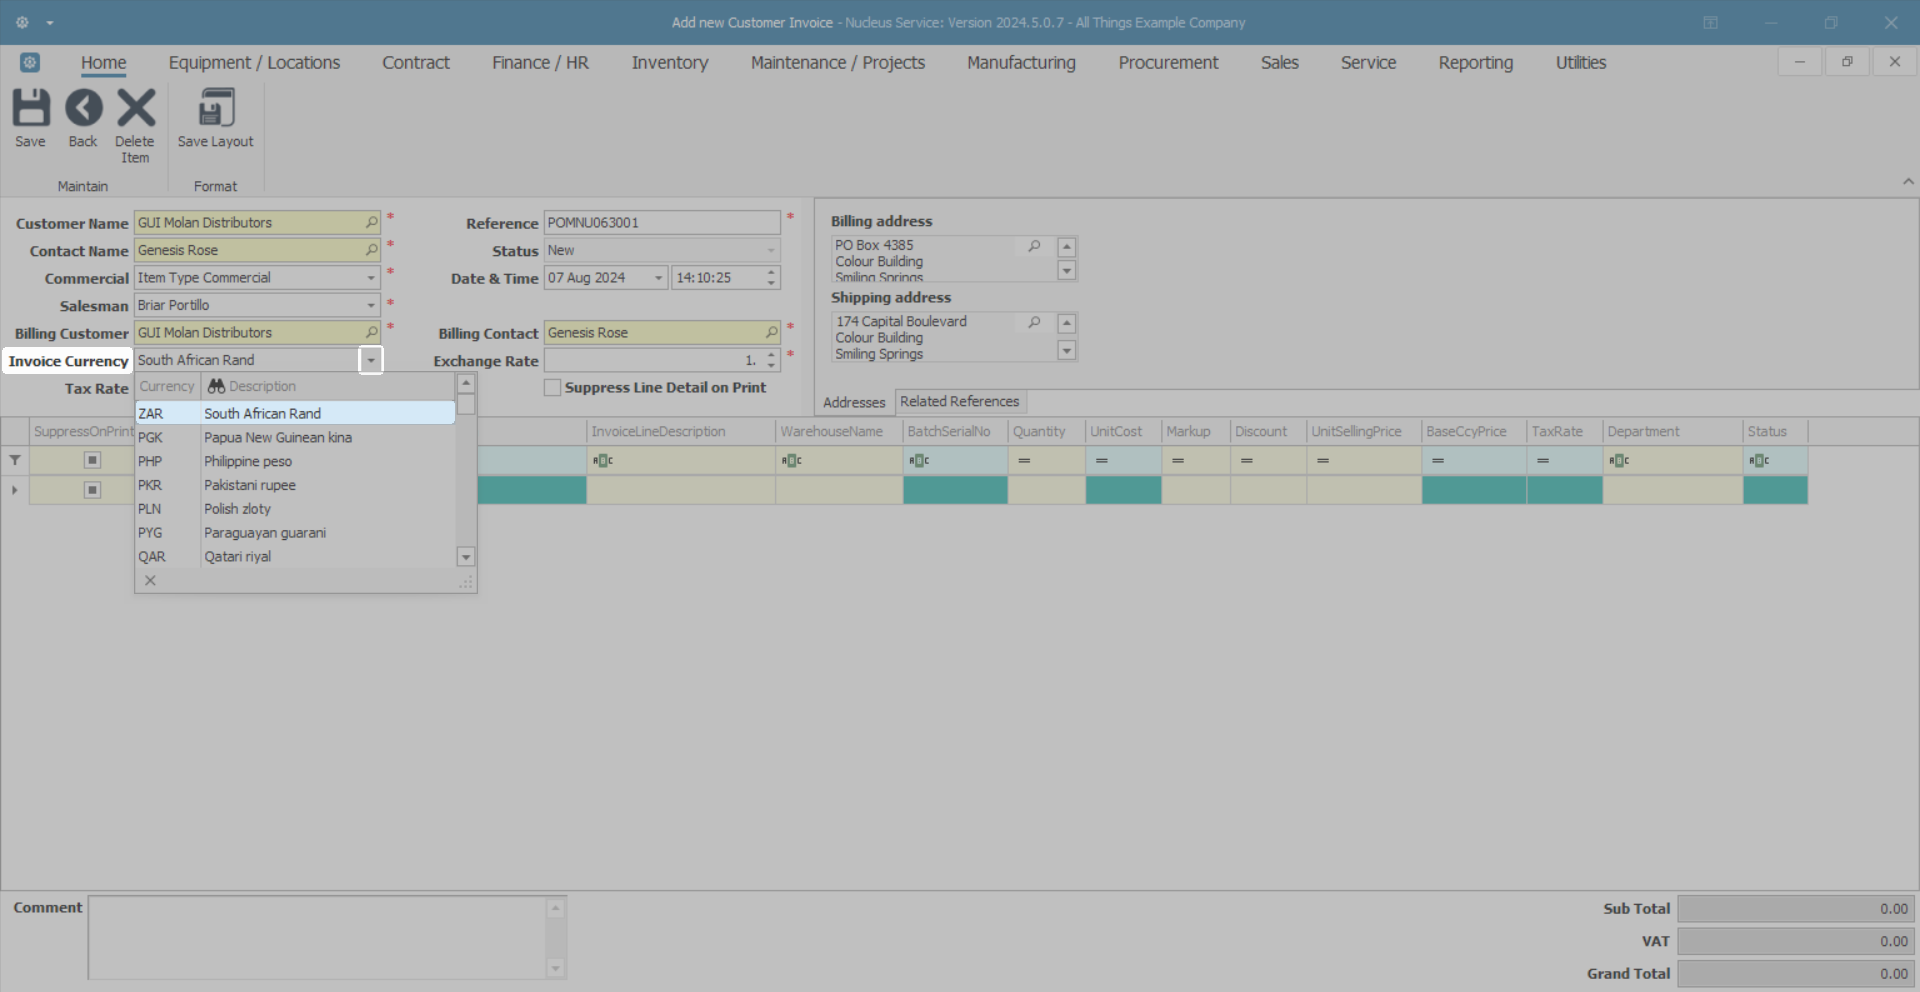1920x992 pixels.
Task: Click the BatchSerialNo filter operator icon
Action: click(x=919, y=460)
